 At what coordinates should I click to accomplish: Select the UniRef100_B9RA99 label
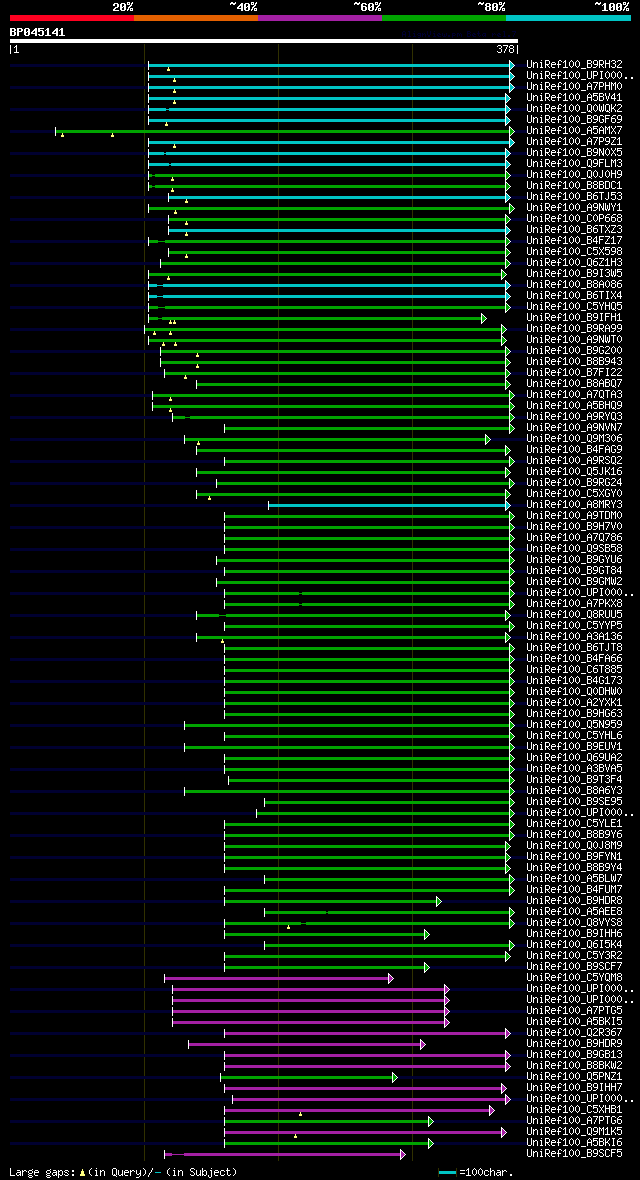(574, 329)
